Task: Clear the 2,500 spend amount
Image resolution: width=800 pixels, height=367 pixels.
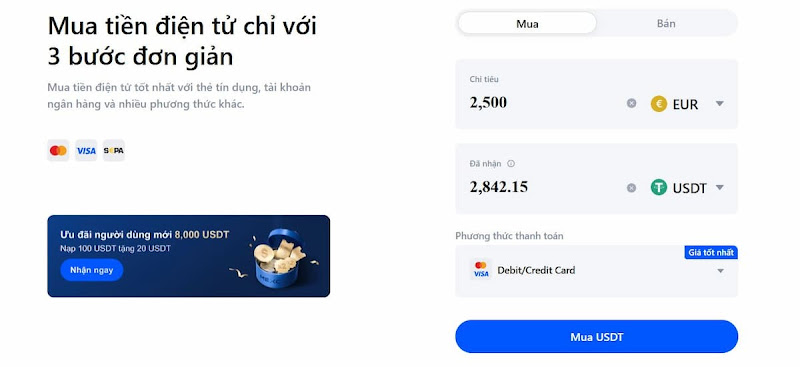Action: [632, 104]
